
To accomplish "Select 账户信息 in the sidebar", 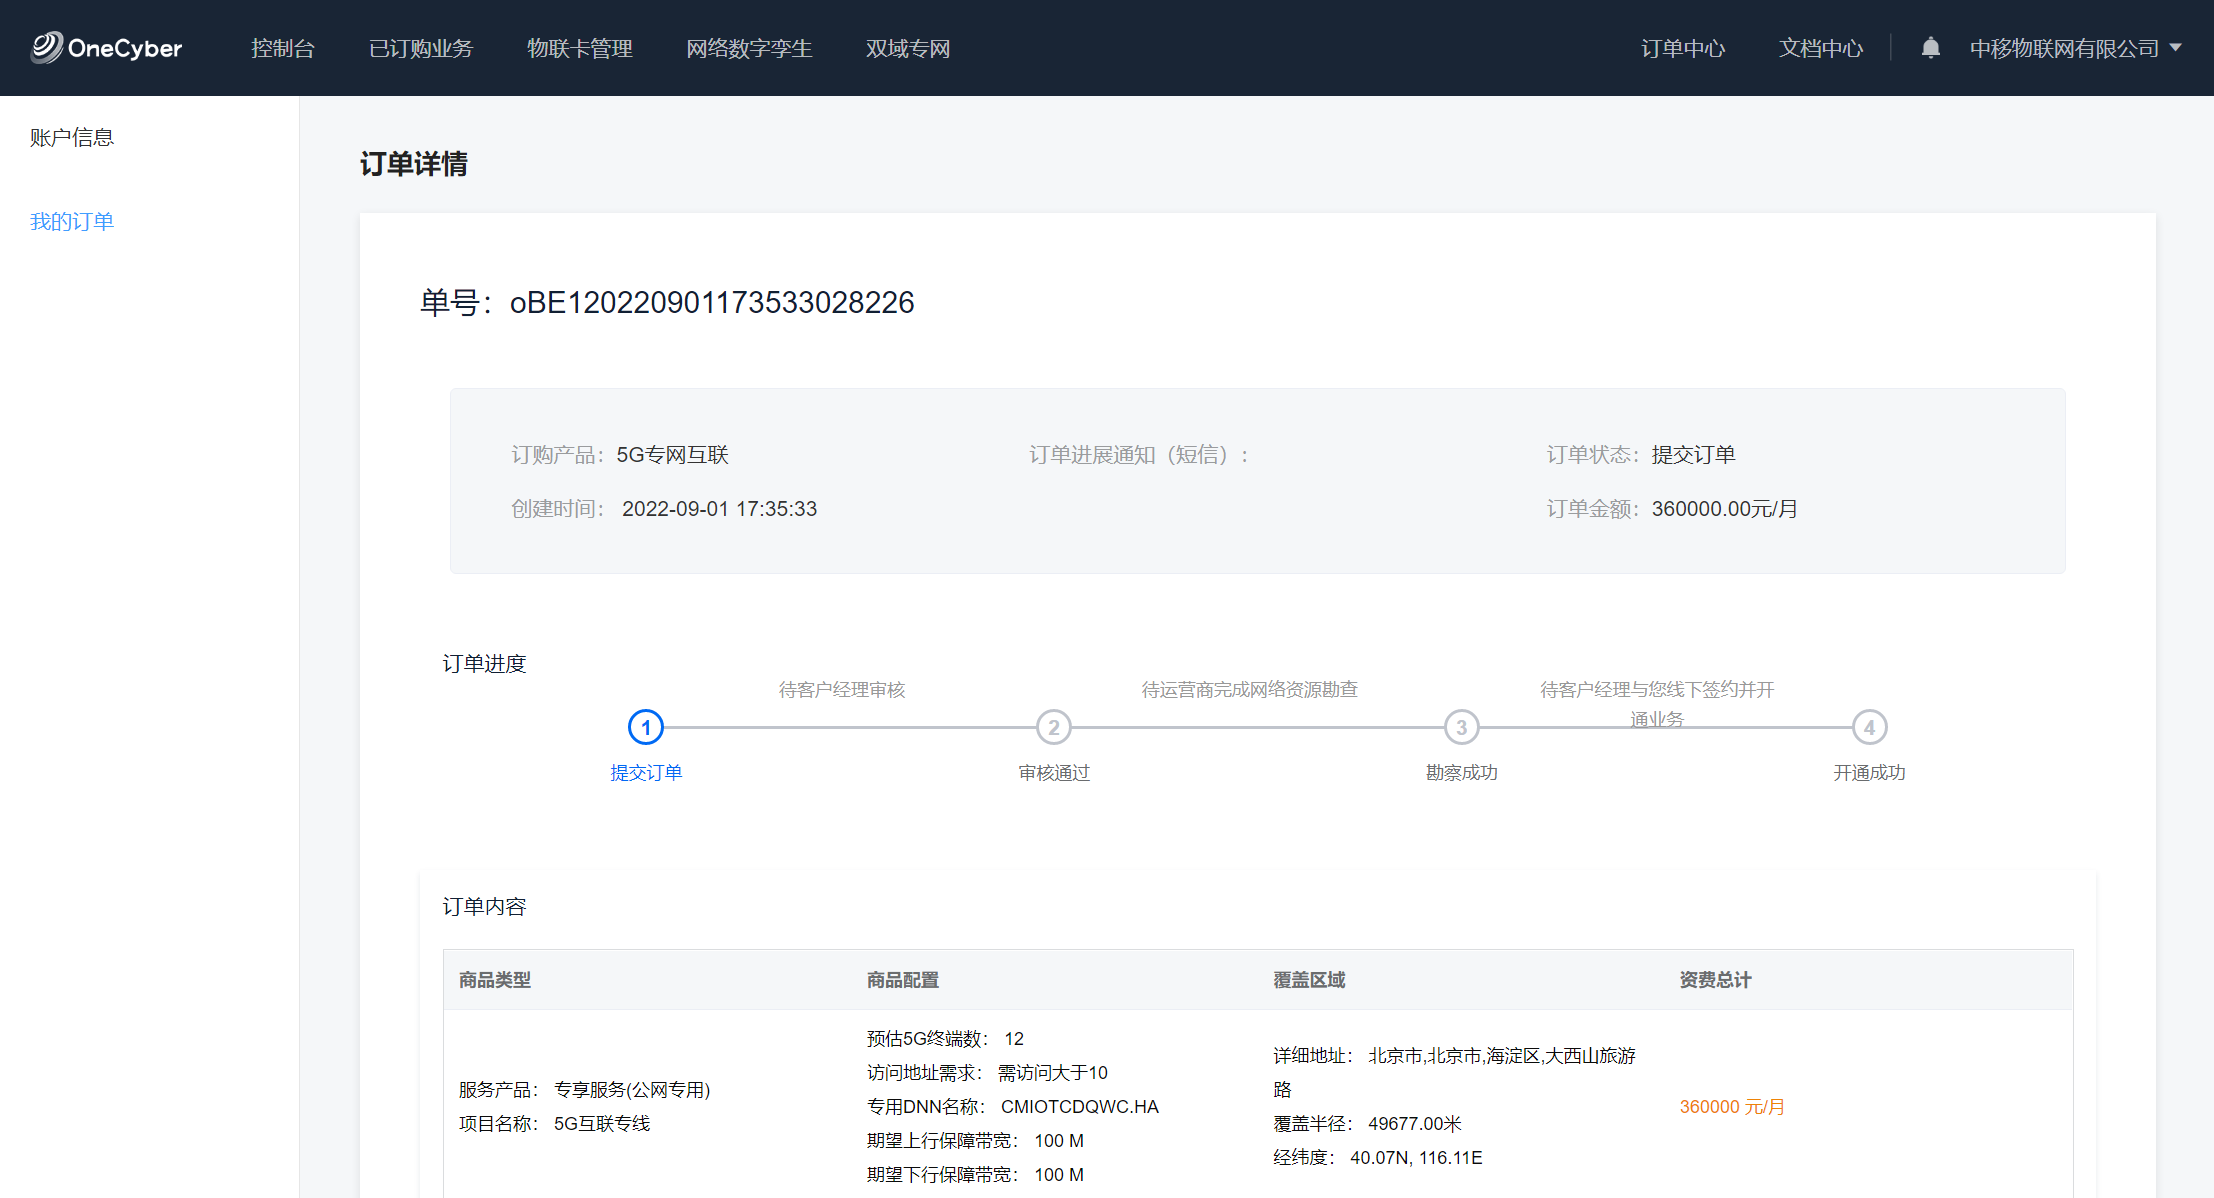I will click(72, 137).
